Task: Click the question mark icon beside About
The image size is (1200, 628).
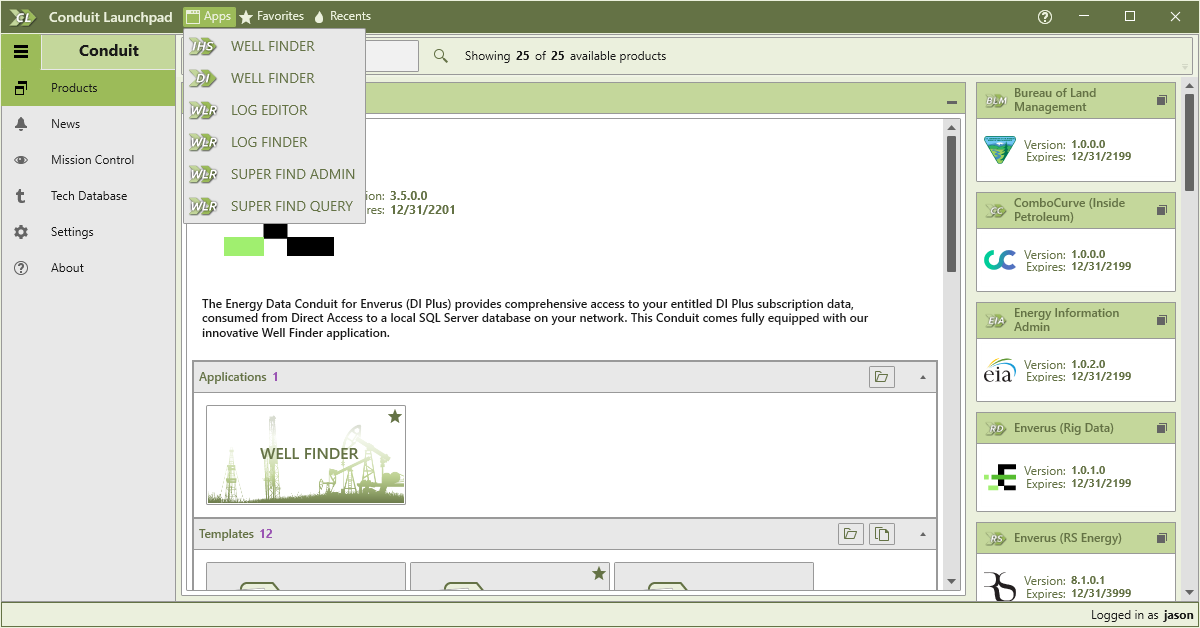Action: click(21, 268)
